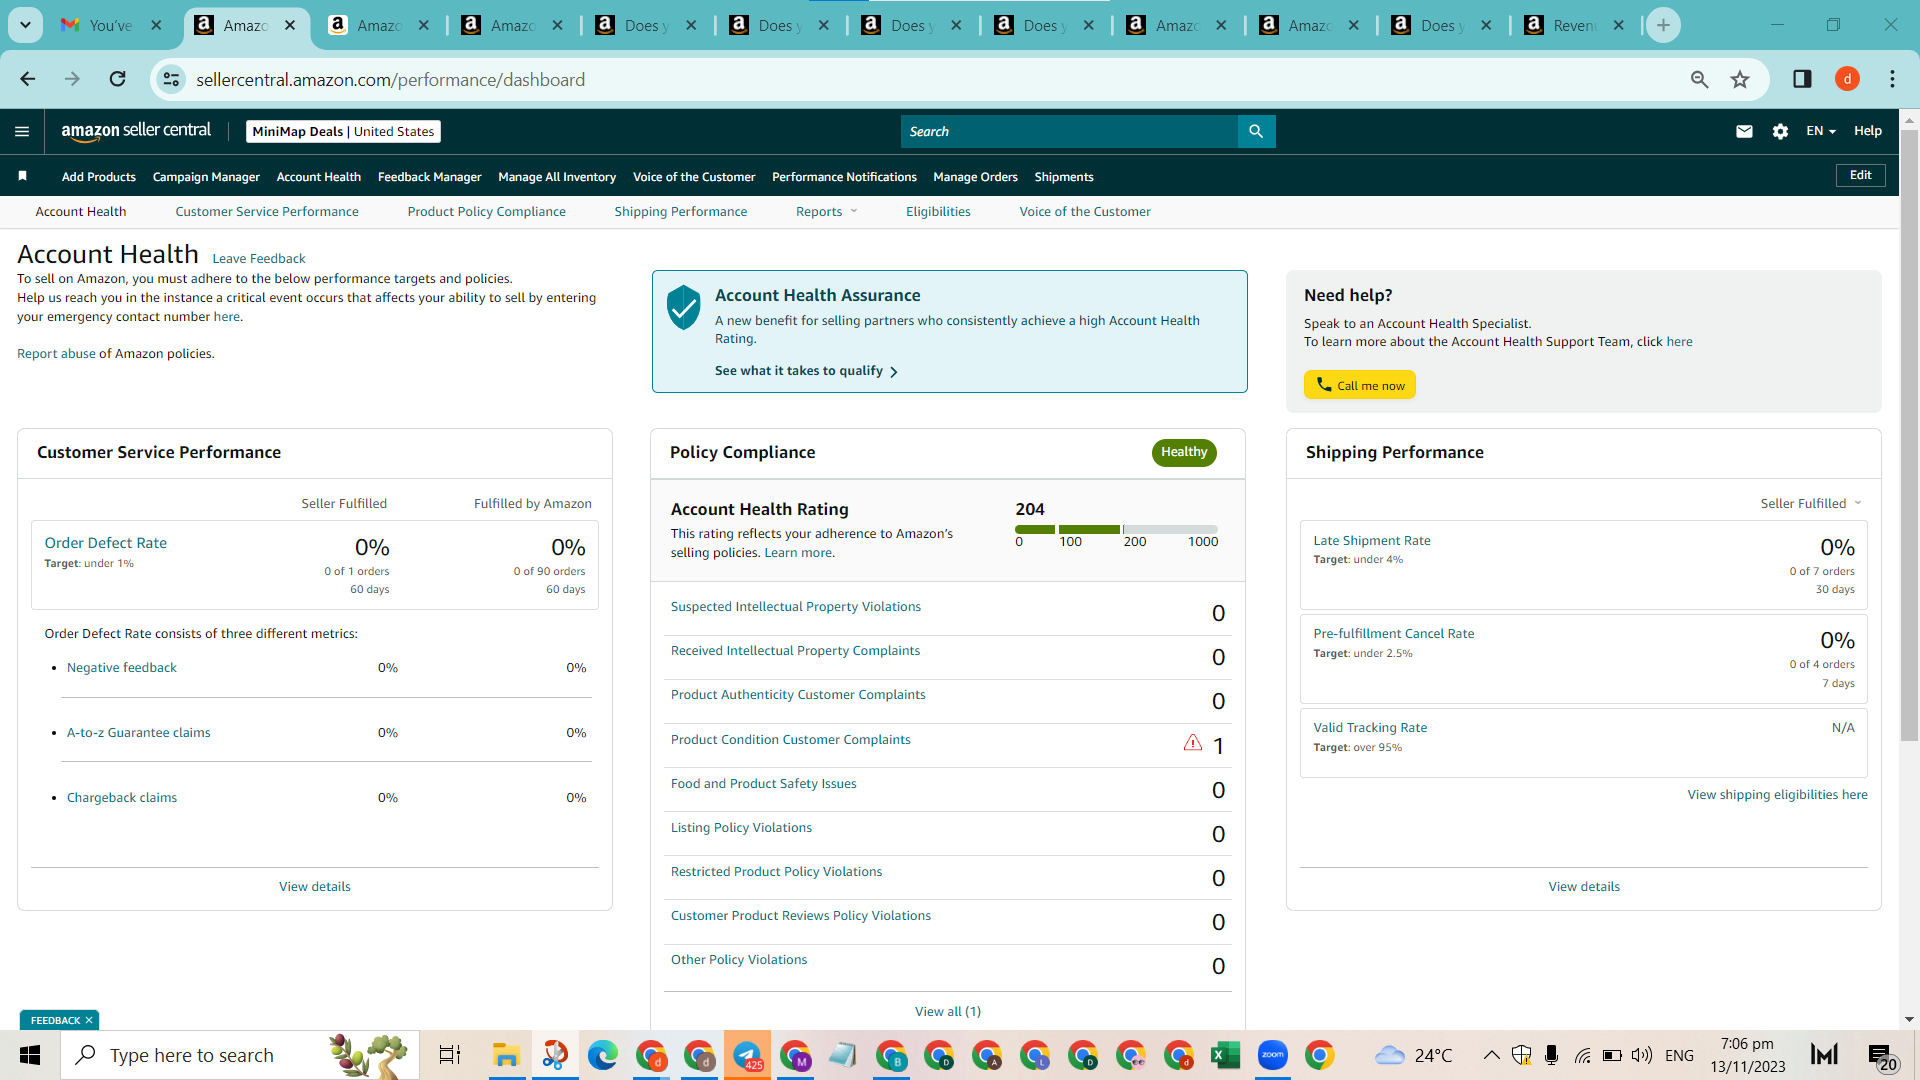Open the Order Defect Rate link

pyautogui.click(x=105, y=543)
